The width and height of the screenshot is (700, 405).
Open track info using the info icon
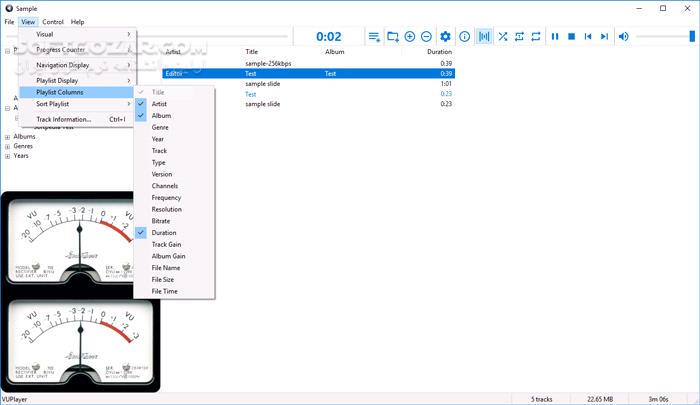(x=465, y=37)
